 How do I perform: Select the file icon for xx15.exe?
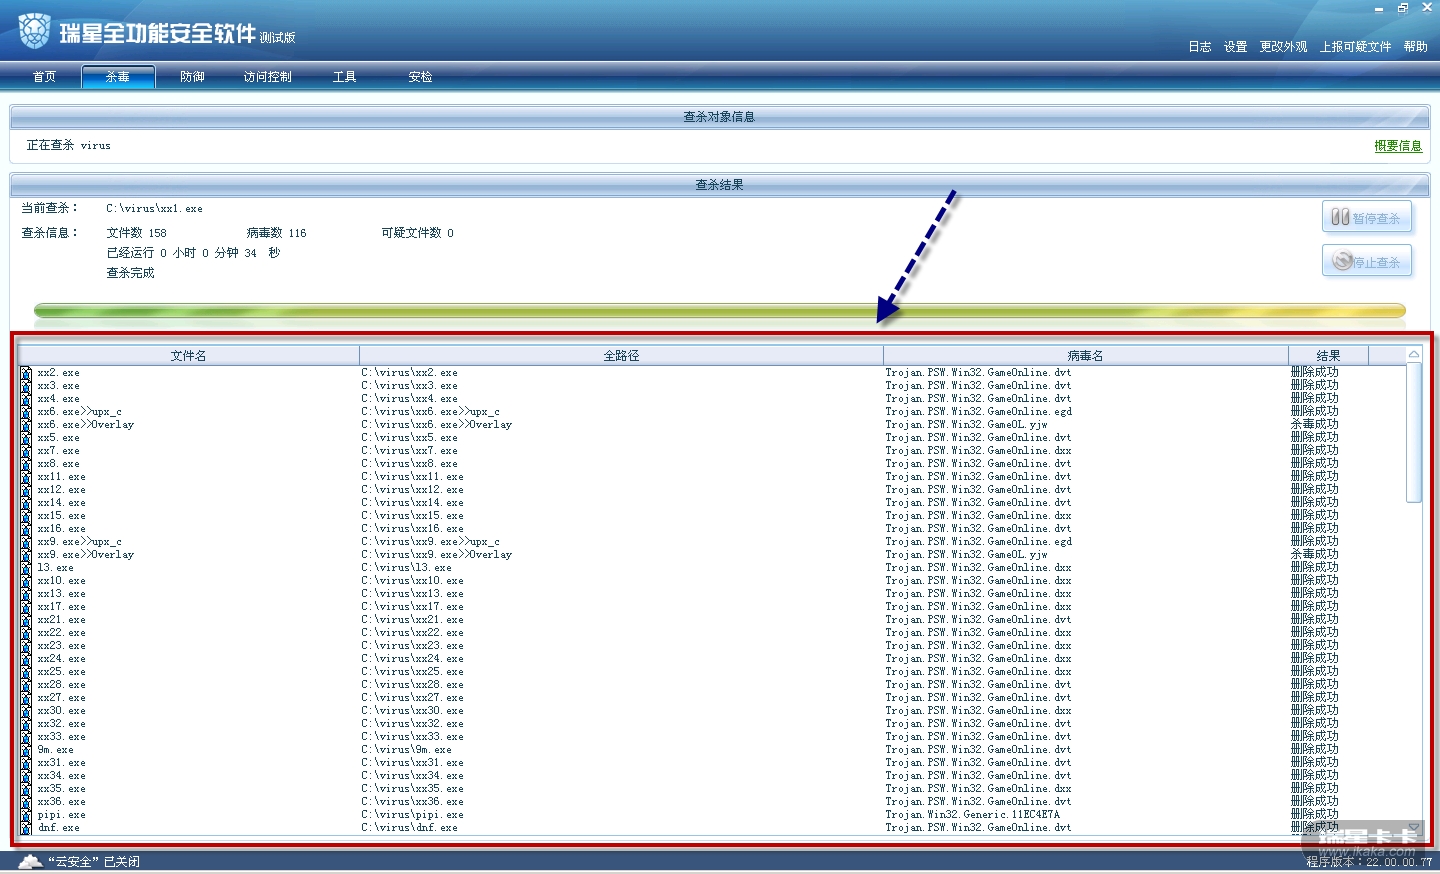(x=26, y=516)
